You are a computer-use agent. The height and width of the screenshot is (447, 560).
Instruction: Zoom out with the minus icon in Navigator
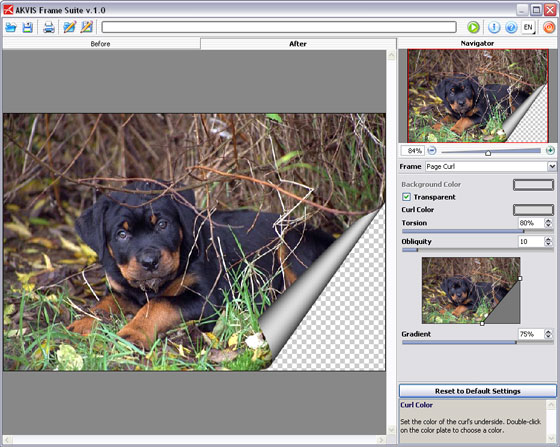point(432,151)
